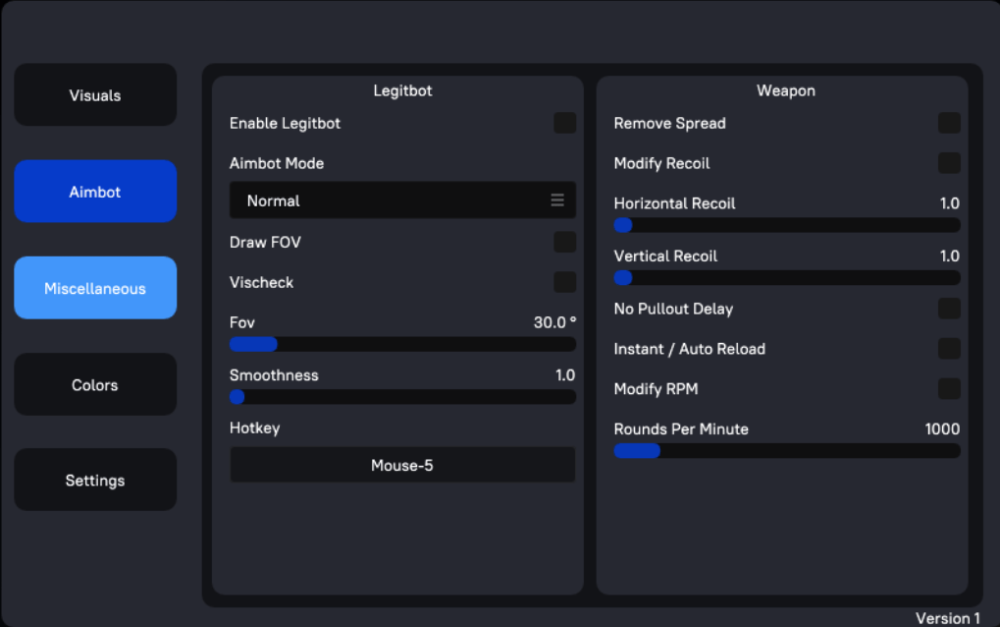
Task: Enable the No Pullout Delay checkbox
Action: pos(949,308)
